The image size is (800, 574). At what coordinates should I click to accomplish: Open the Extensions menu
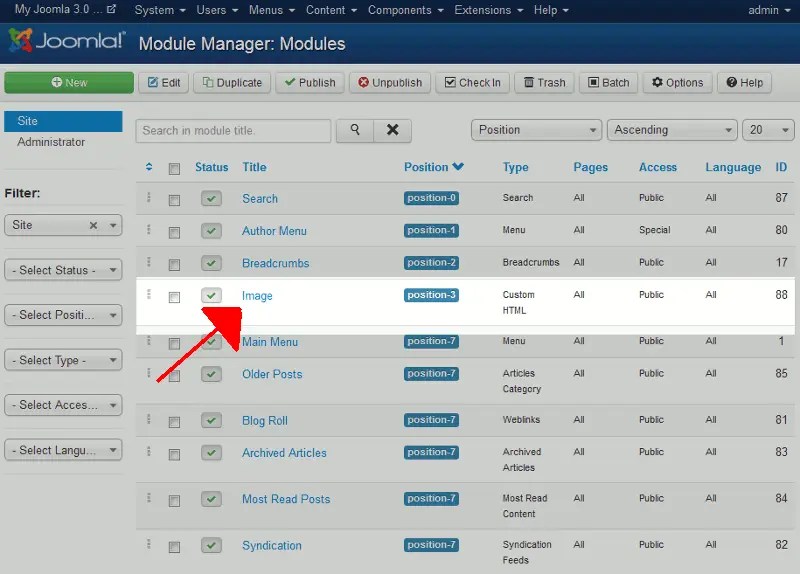[488, 10]
